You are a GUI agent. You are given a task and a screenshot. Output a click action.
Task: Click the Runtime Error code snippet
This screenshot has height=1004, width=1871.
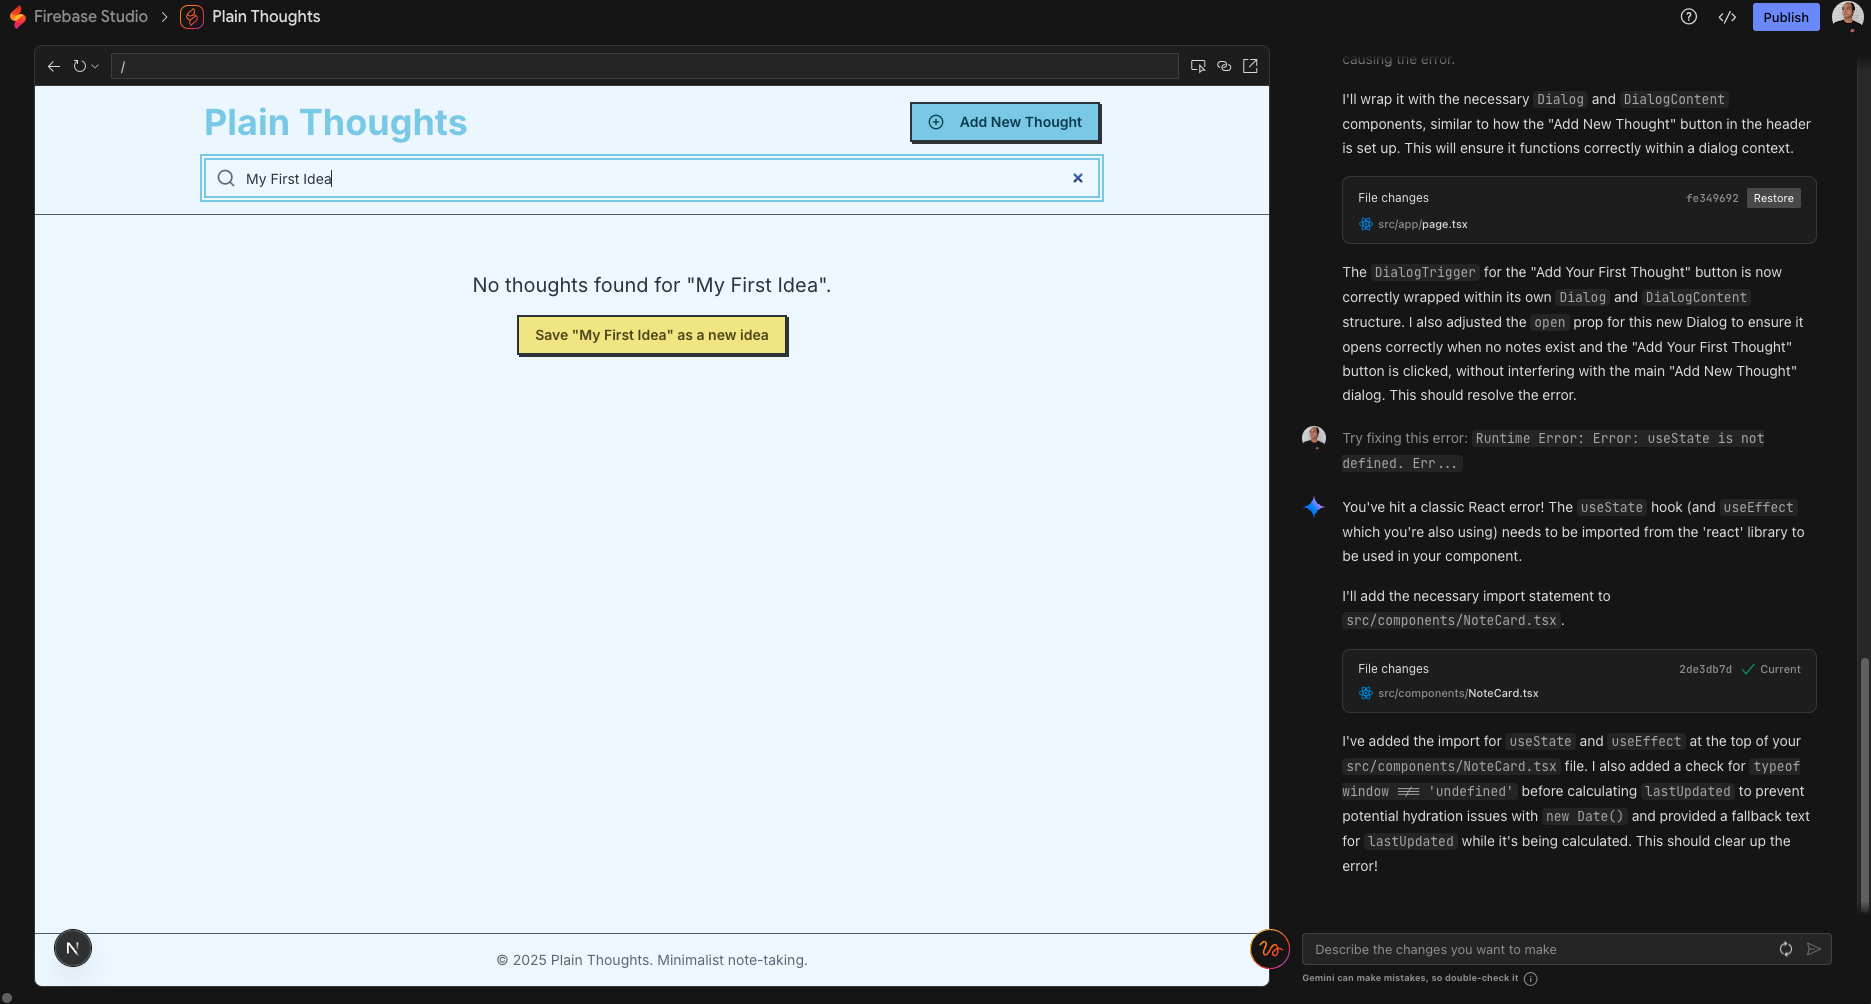pos(1554,451)
